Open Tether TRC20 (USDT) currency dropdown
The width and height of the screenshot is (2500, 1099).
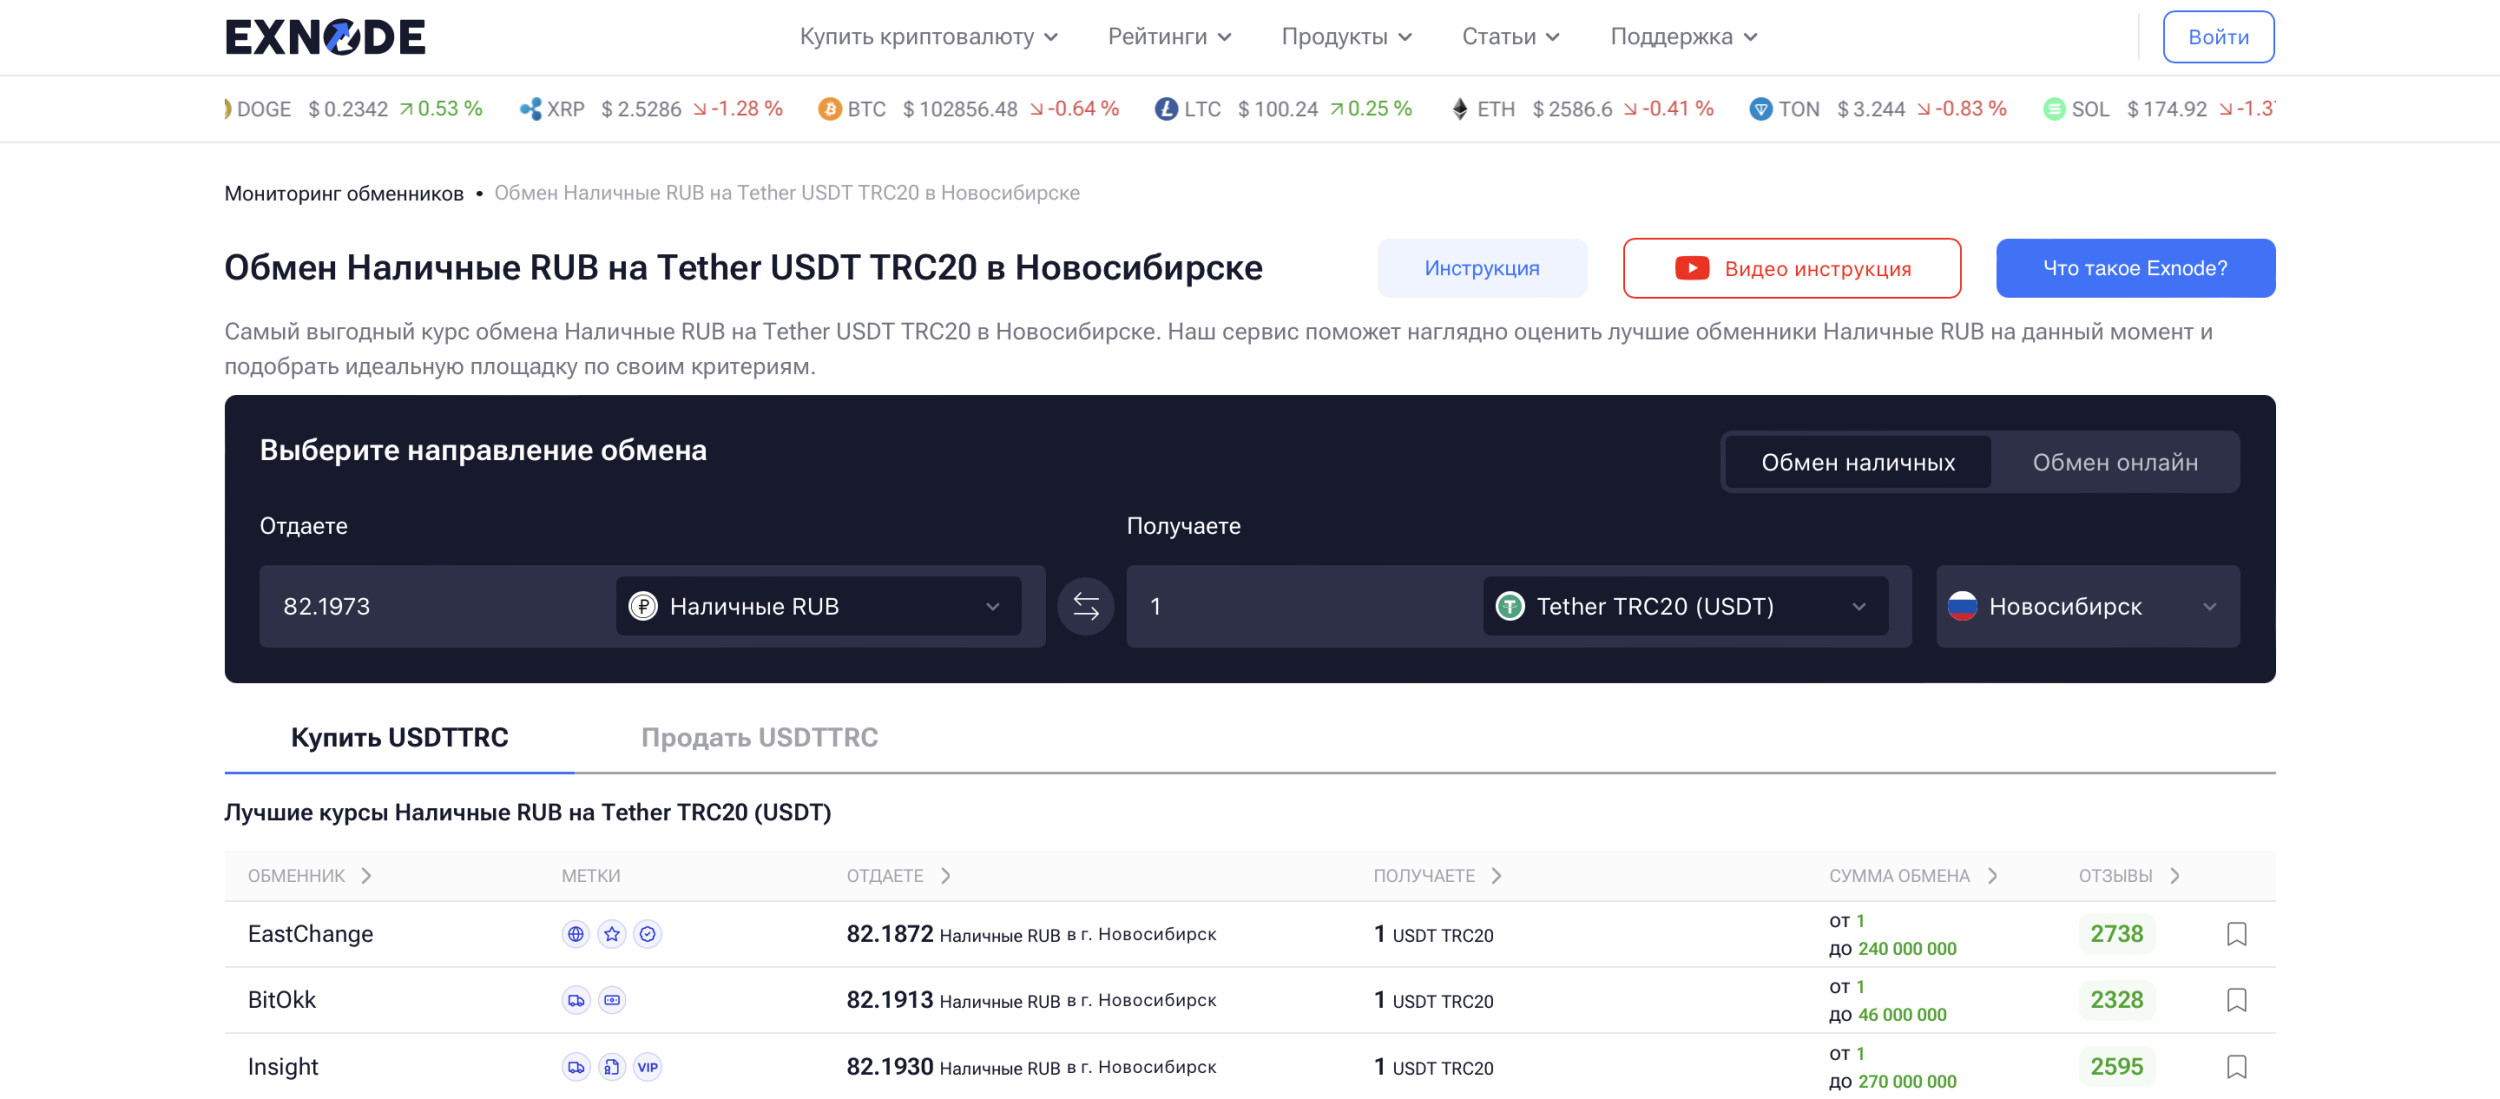1685,606
